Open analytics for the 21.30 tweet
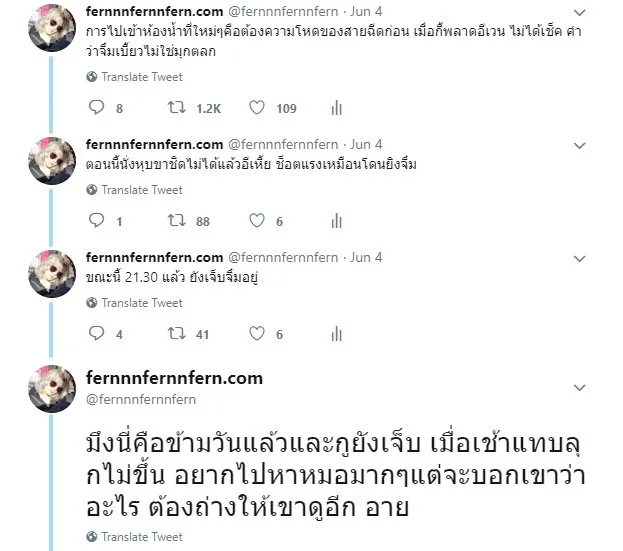 (x=337, y=334)
